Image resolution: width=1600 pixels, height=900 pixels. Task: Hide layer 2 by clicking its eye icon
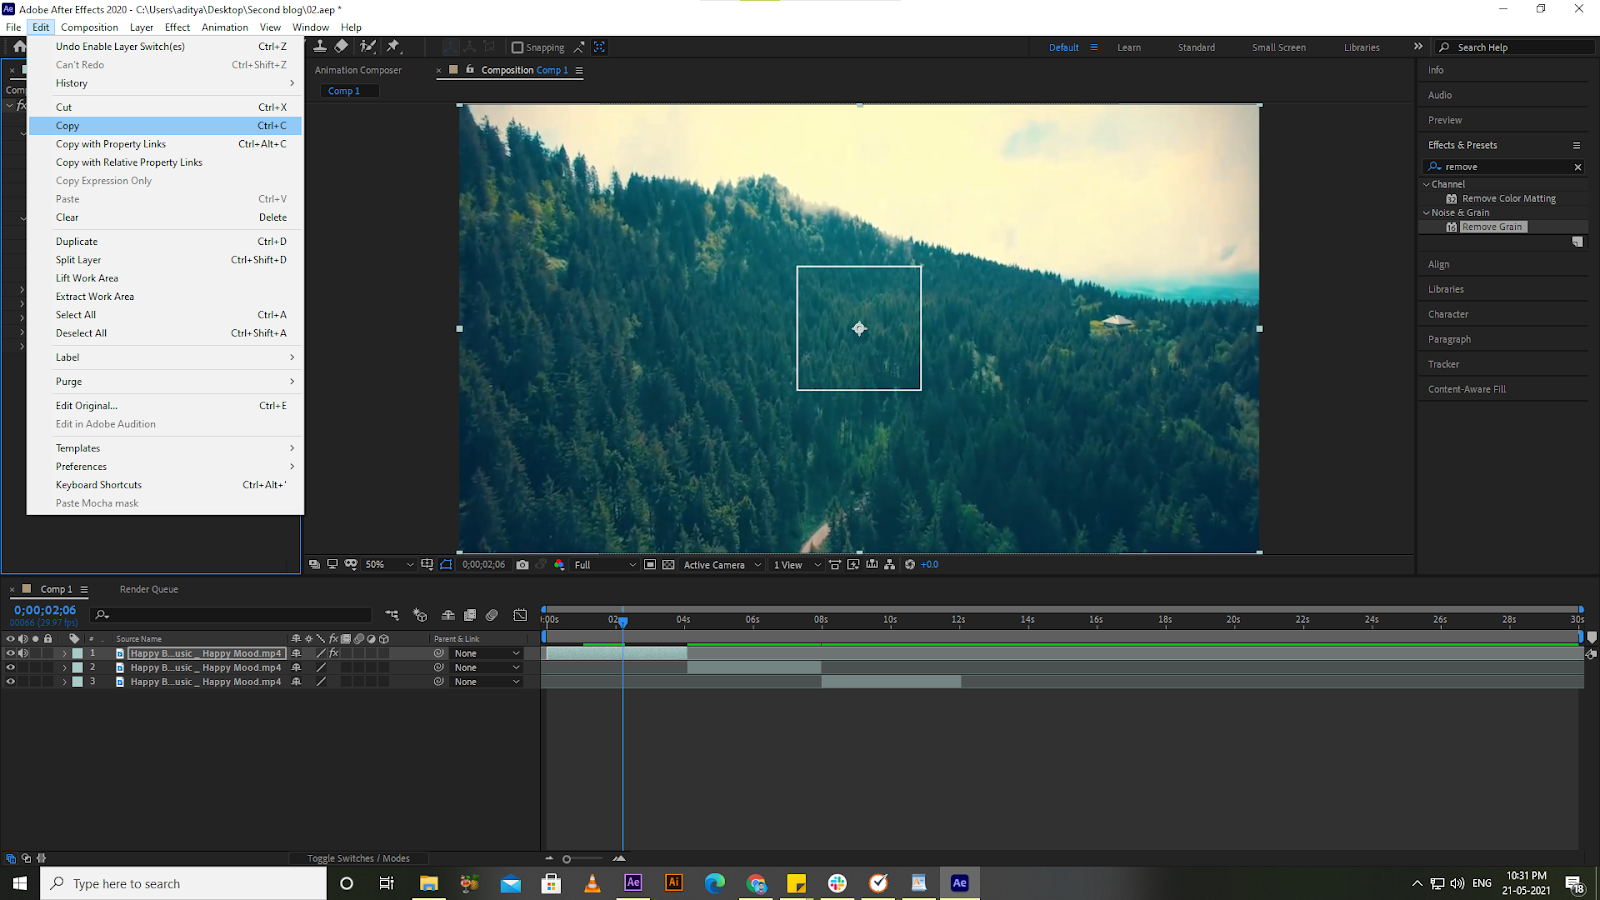(11, 667)
